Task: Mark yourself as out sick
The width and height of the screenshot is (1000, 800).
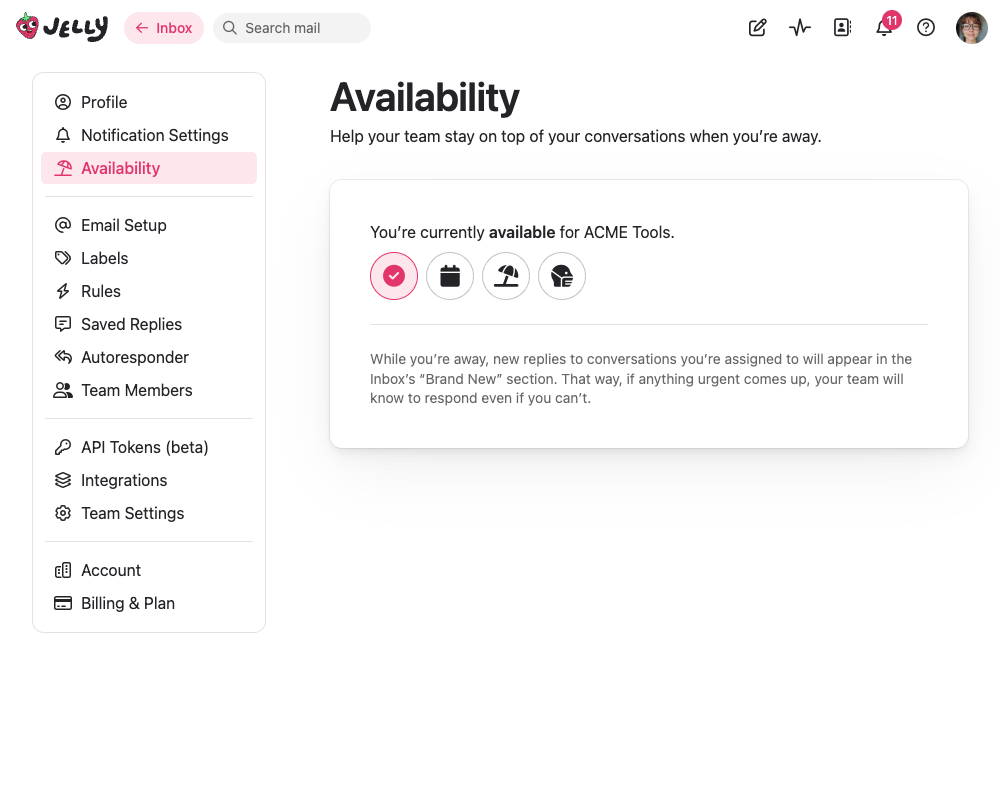Action: pyautogui.click(x=562, y=276)
